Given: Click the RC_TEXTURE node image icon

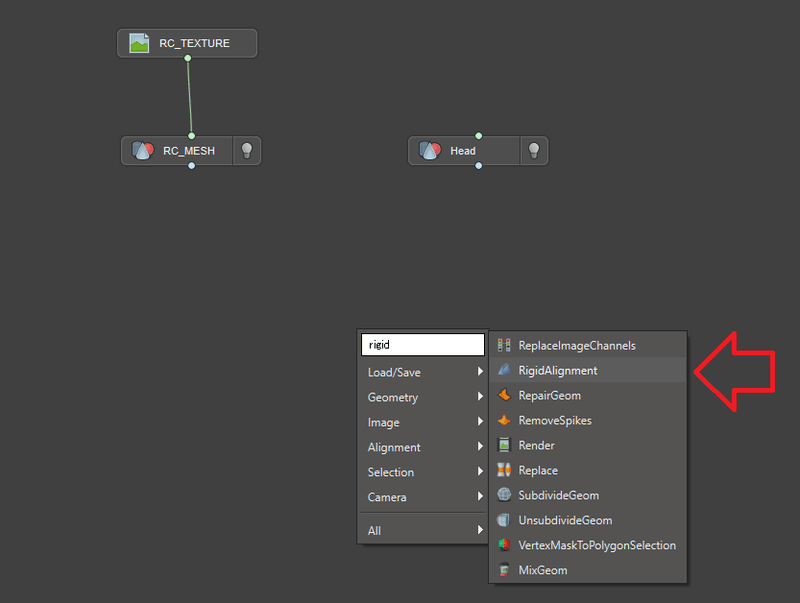Looking at the screenshot, I should pyautogui.click(x=139, y=43).
